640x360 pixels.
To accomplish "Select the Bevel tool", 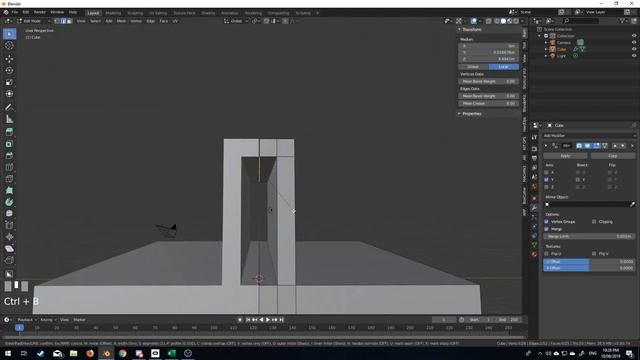I will pyautogui.click(x=9, y=156).
